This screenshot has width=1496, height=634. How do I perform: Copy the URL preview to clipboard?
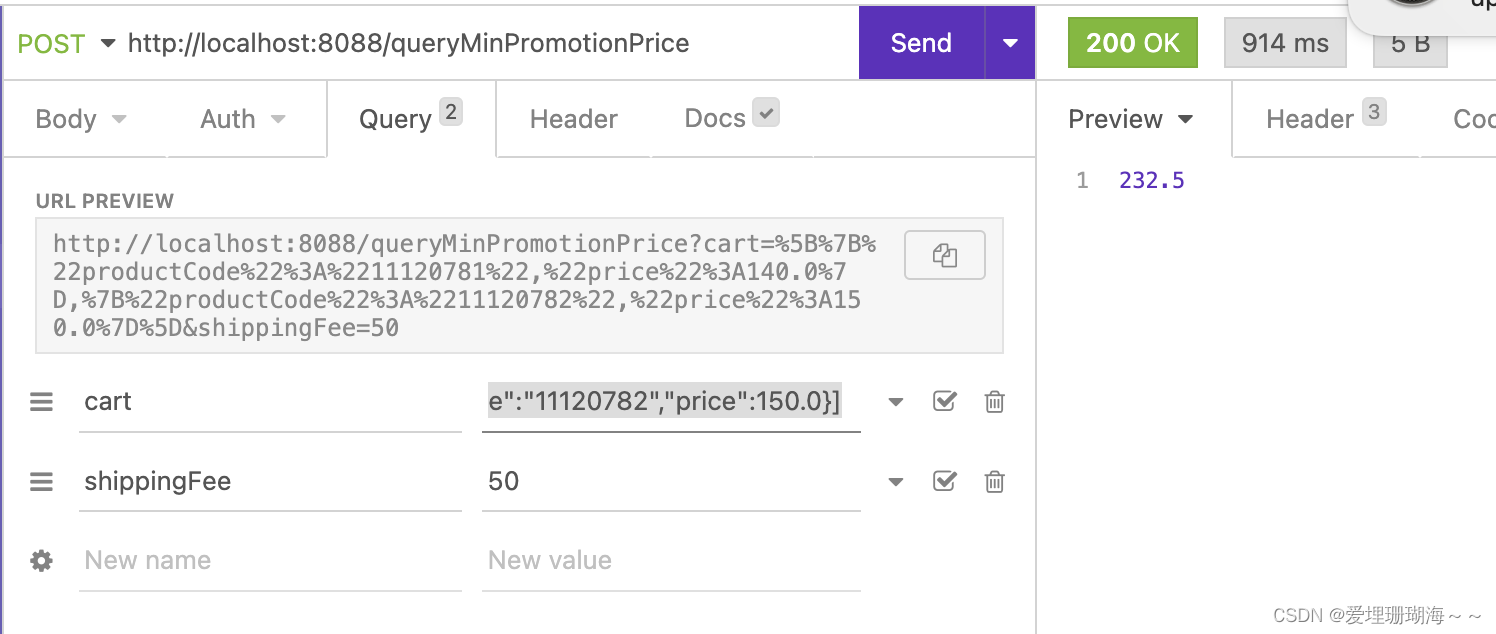(944, 255)
